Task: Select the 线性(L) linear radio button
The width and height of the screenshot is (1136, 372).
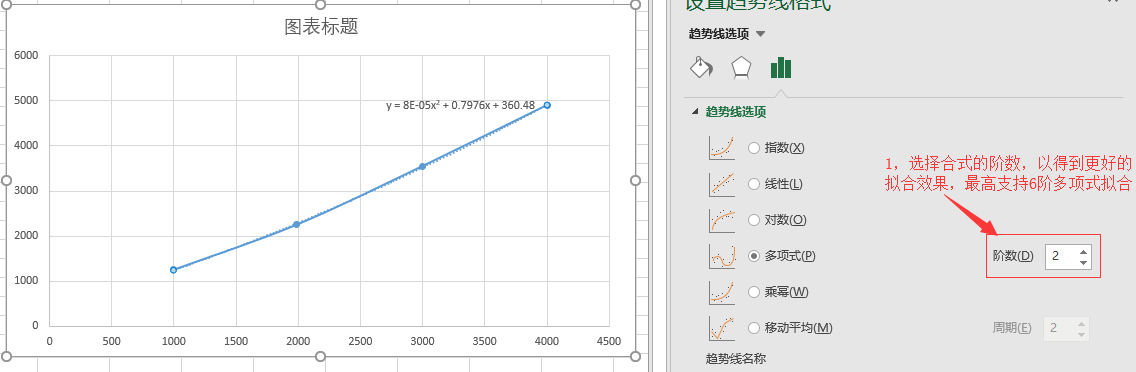Action: point(754,184)
